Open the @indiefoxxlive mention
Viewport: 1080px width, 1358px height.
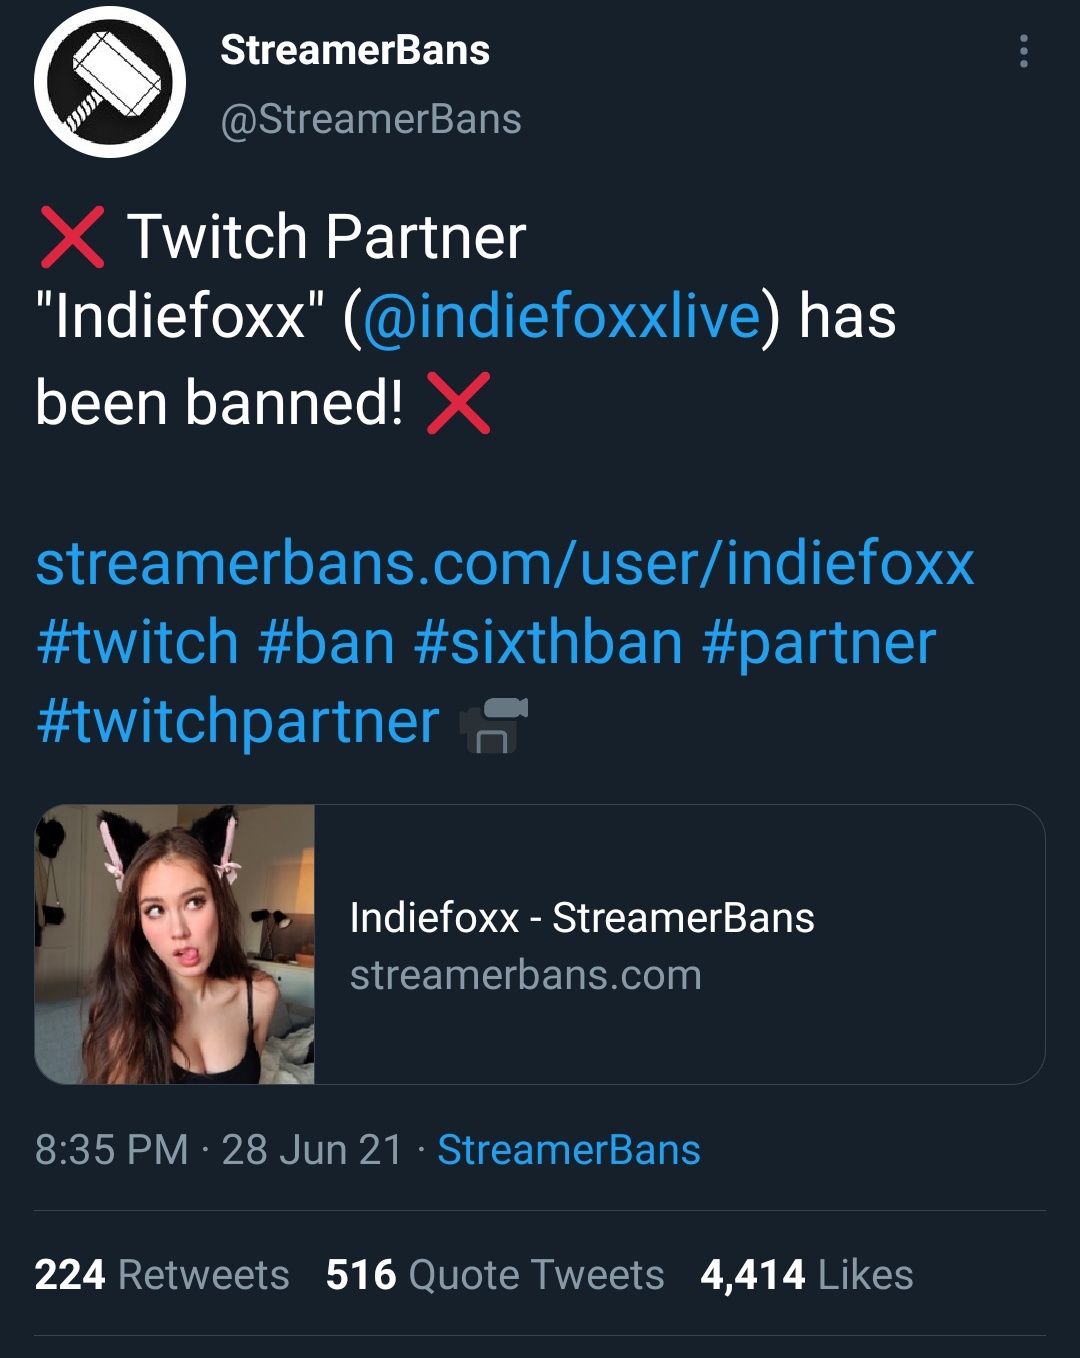[561, 317]
